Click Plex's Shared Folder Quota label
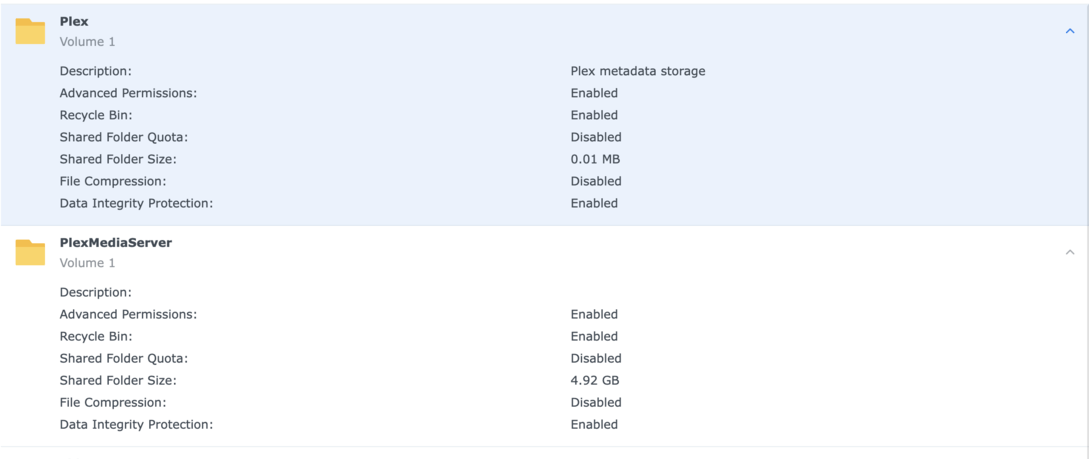This screenshot has height=459, width=1089. pyautogui.click(x=123, y=137)
